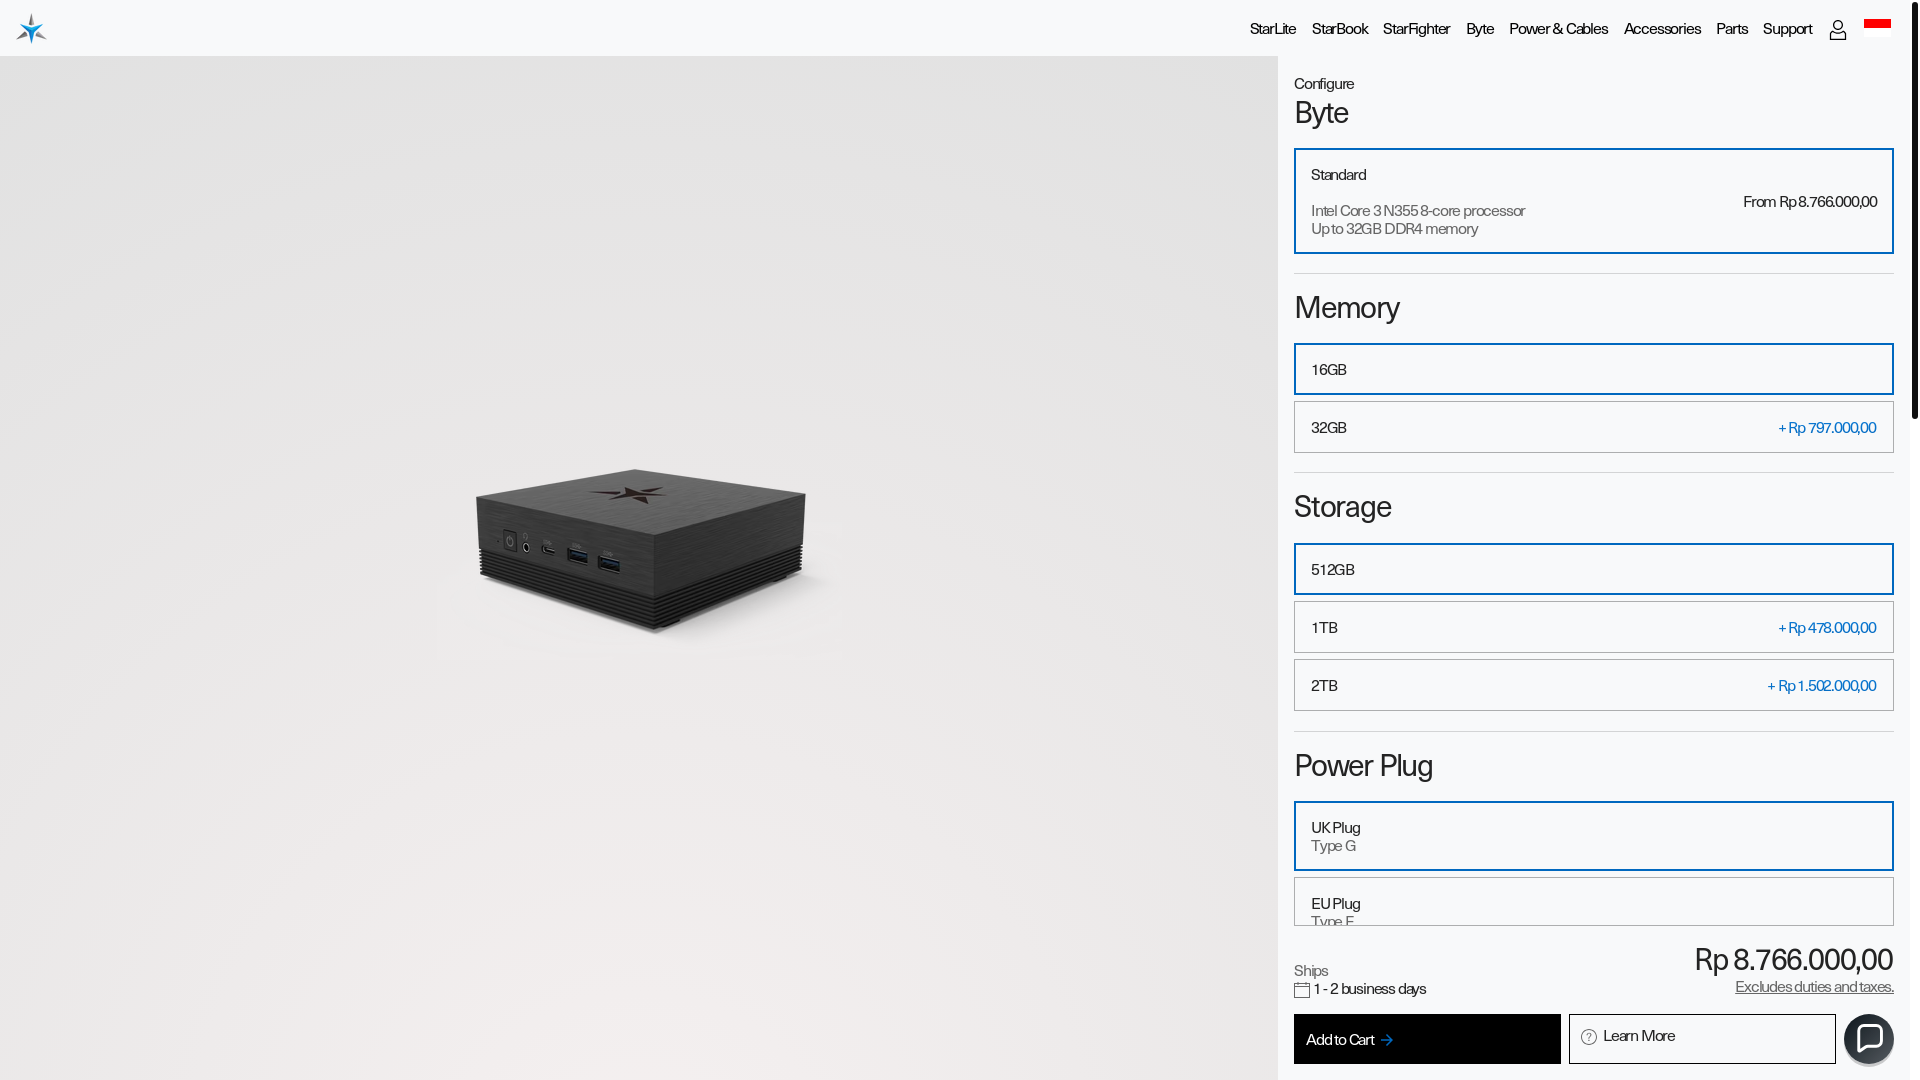
Task: Open the StarFighter menu item
Action: coord(1416,28)
